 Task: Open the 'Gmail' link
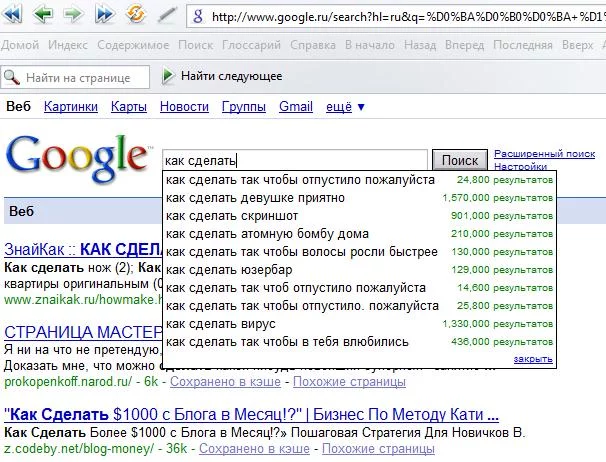pyautogui.click(x=296, y=106)
